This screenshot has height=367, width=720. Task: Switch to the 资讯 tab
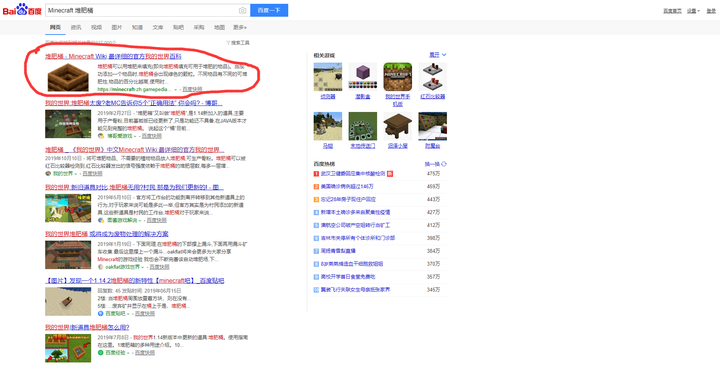coord(76,28)
